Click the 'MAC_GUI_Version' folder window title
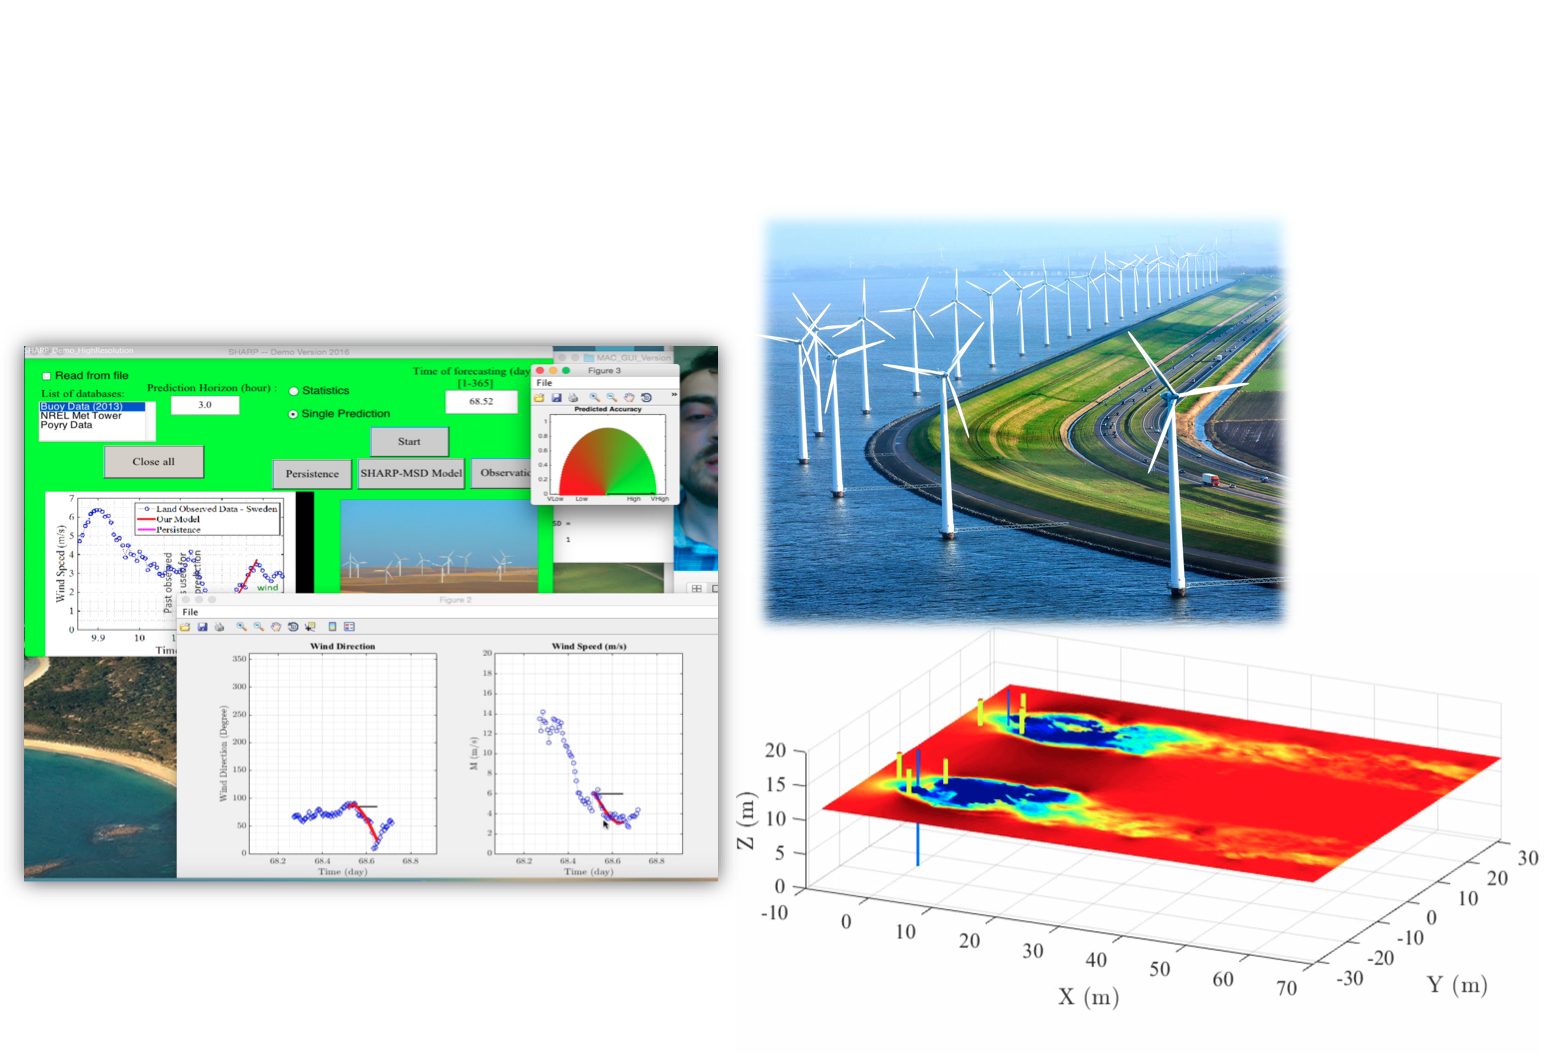Image resolution: width=1560 pixels, height=1056 pixels. [633, 357]
